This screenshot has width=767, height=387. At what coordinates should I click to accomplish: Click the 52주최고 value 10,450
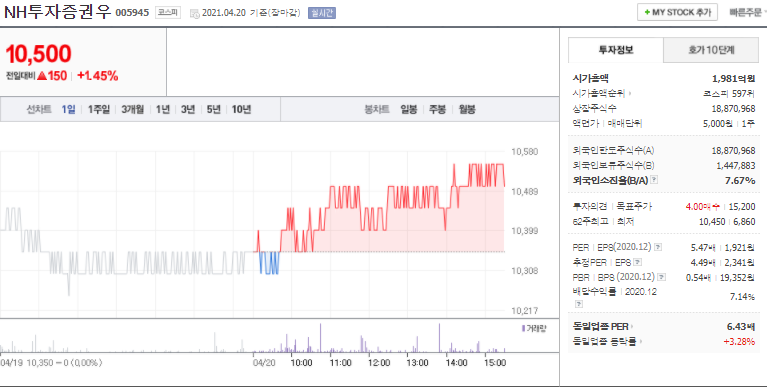(x=712, y=222)
